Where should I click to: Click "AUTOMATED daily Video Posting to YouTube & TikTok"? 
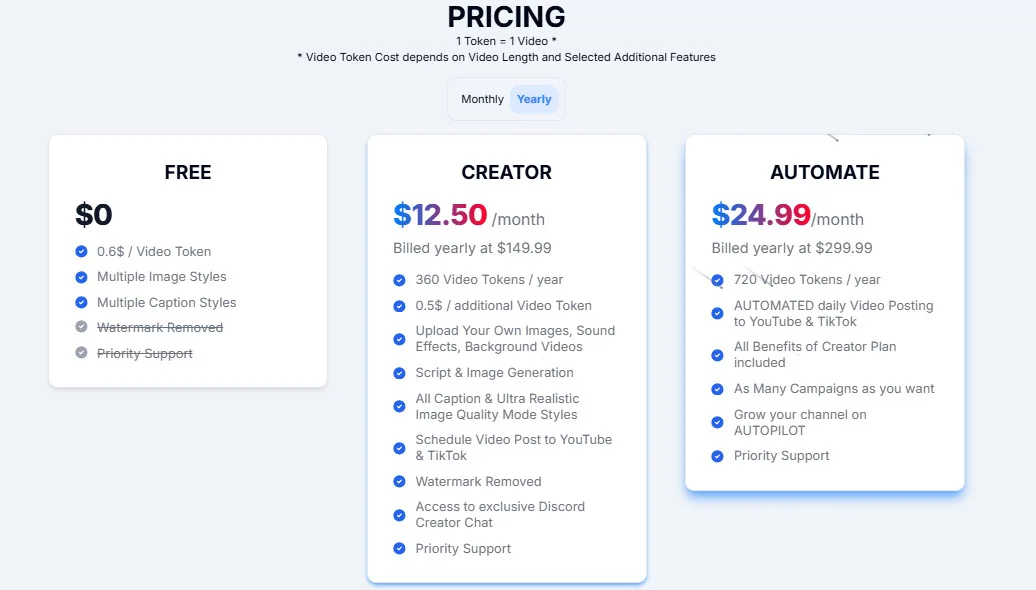click(832, 313)
